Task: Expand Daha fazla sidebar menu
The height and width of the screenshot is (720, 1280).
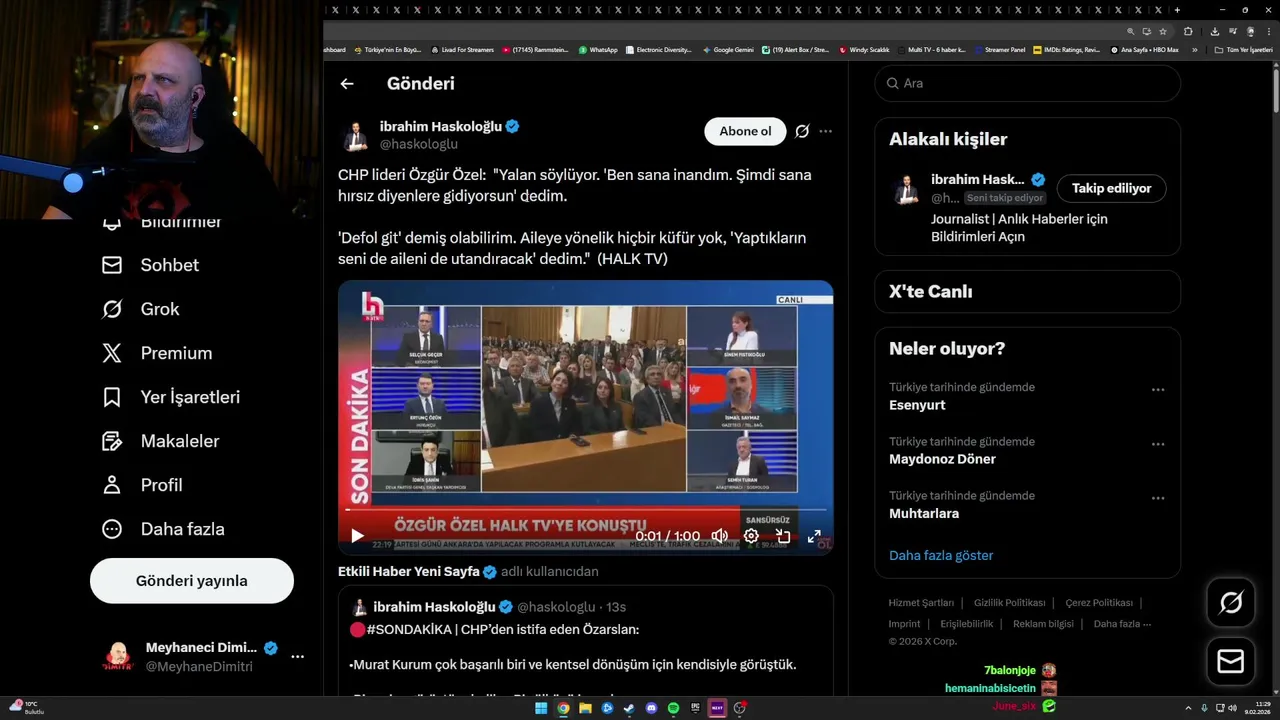Action: tap(163, 529)
